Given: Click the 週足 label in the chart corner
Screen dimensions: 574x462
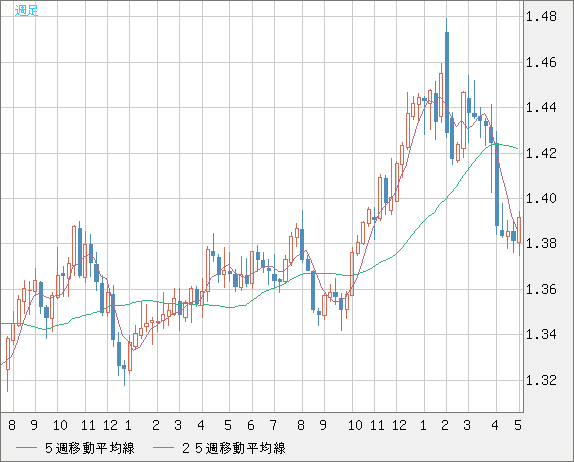Looking at the screenshot, I should tap(26, 11).
